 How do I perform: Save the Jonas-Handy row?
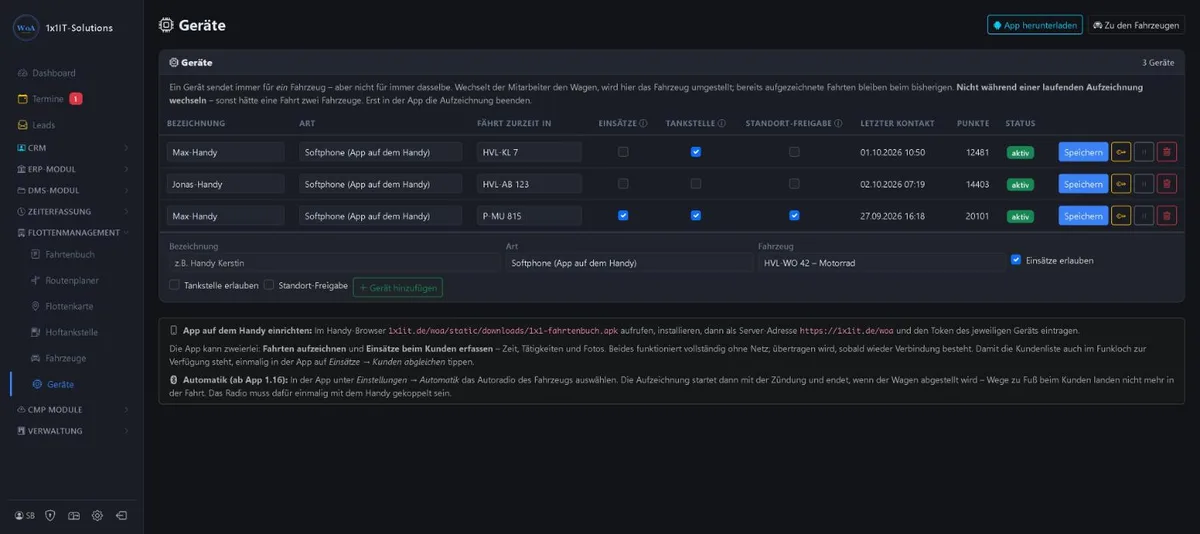point(1083,184)
